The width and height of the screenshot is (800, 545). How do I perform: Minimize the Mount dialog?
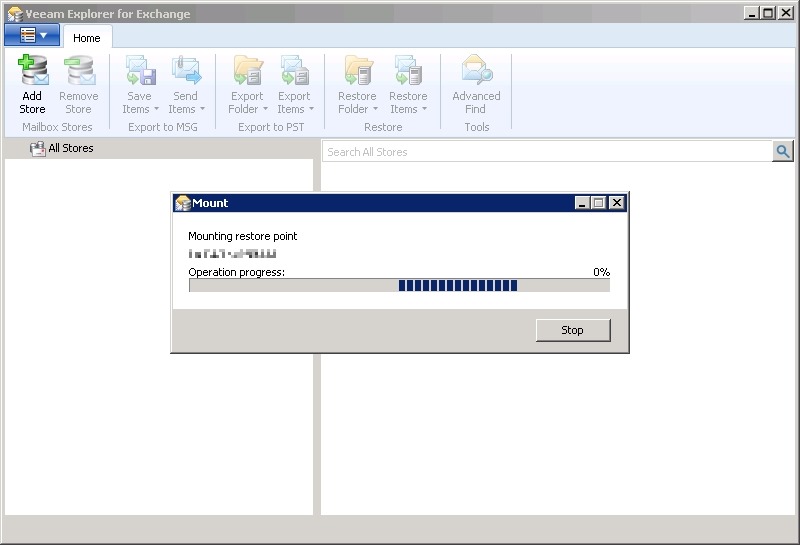tap(582, 203)
